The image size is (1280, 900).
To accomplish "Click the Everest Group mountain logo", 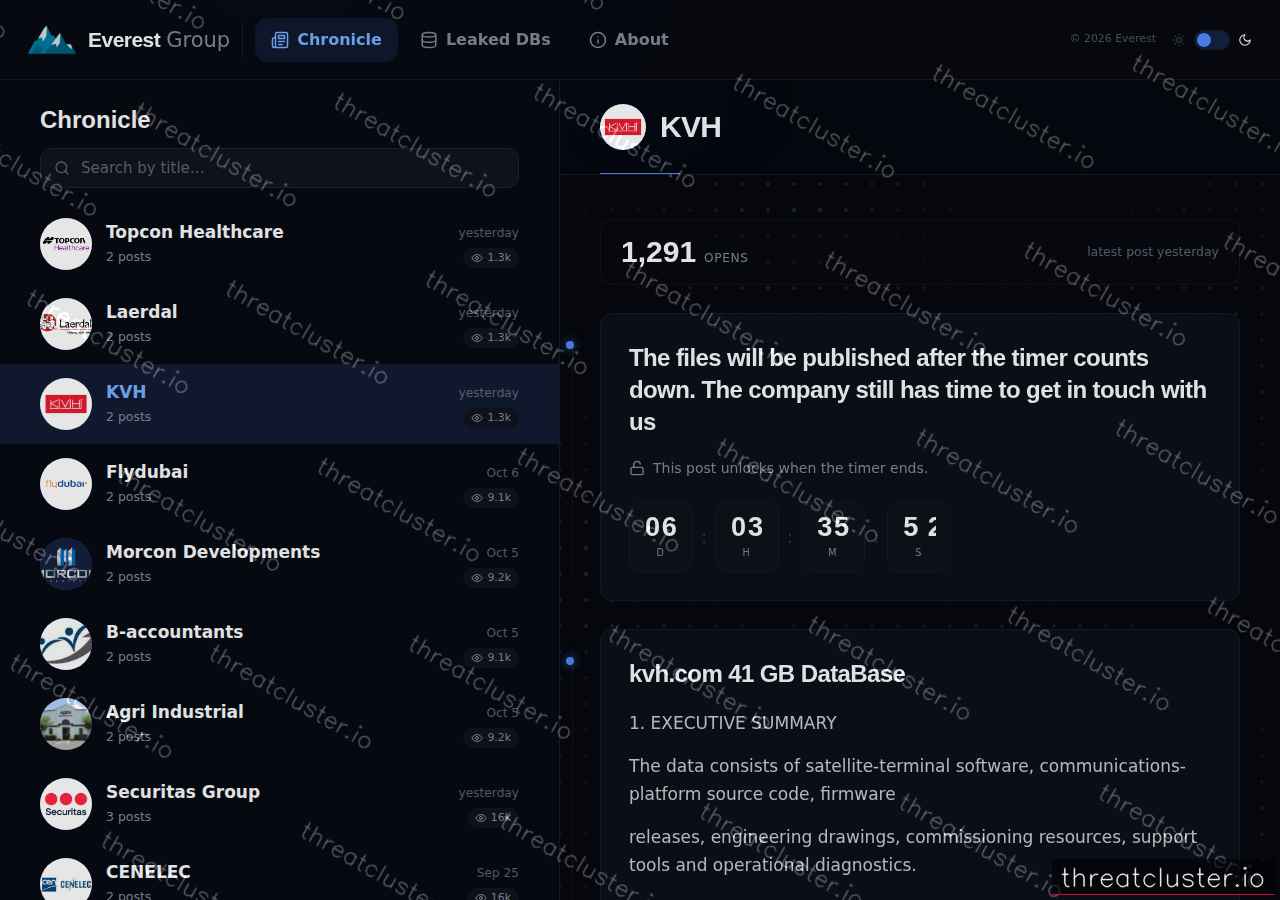I will pos(51,40).
